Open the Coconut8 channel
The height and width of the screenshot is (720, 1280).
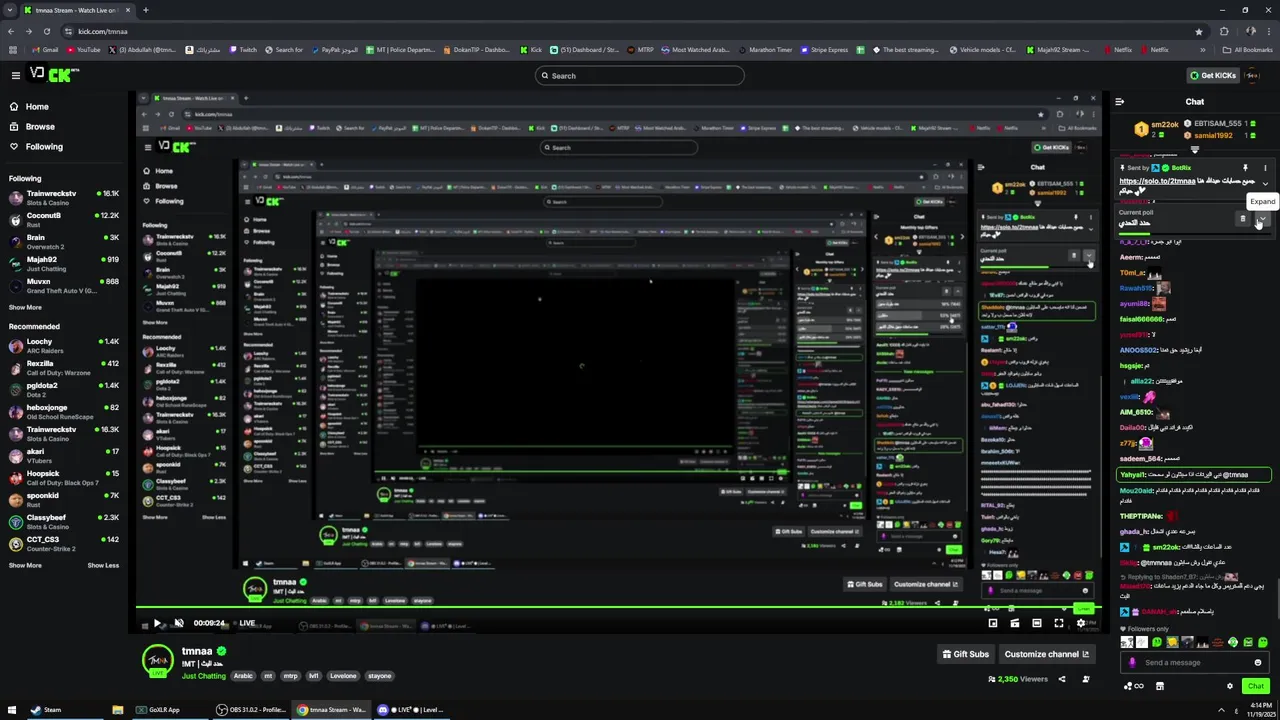[x=62, y=219]
